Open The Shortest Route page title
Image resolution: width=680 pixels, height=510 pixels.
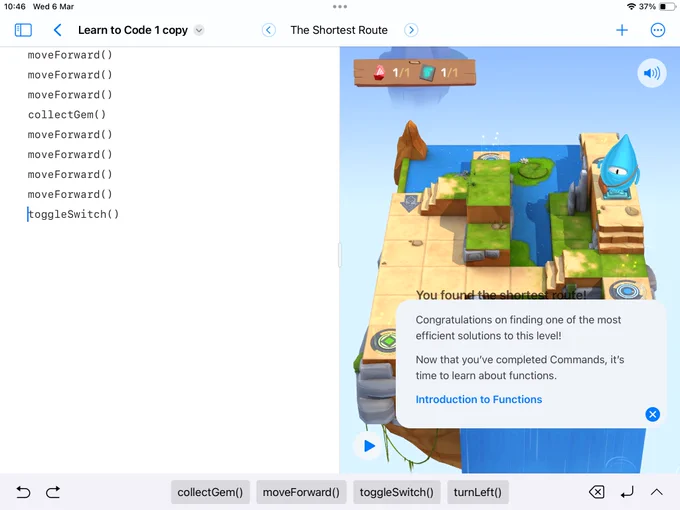click(339, 30)
